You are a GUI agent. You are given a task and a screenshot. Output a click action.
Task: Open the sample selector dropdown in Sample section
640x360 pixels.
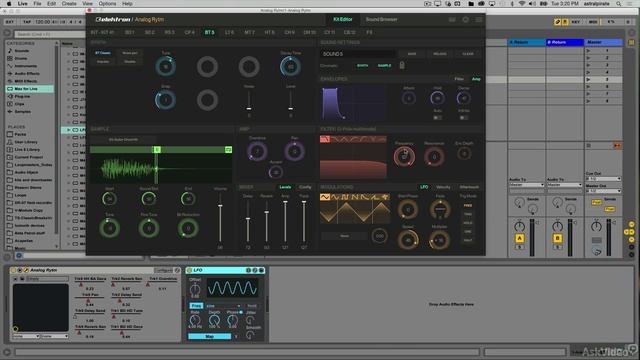(x=123, y=140)
